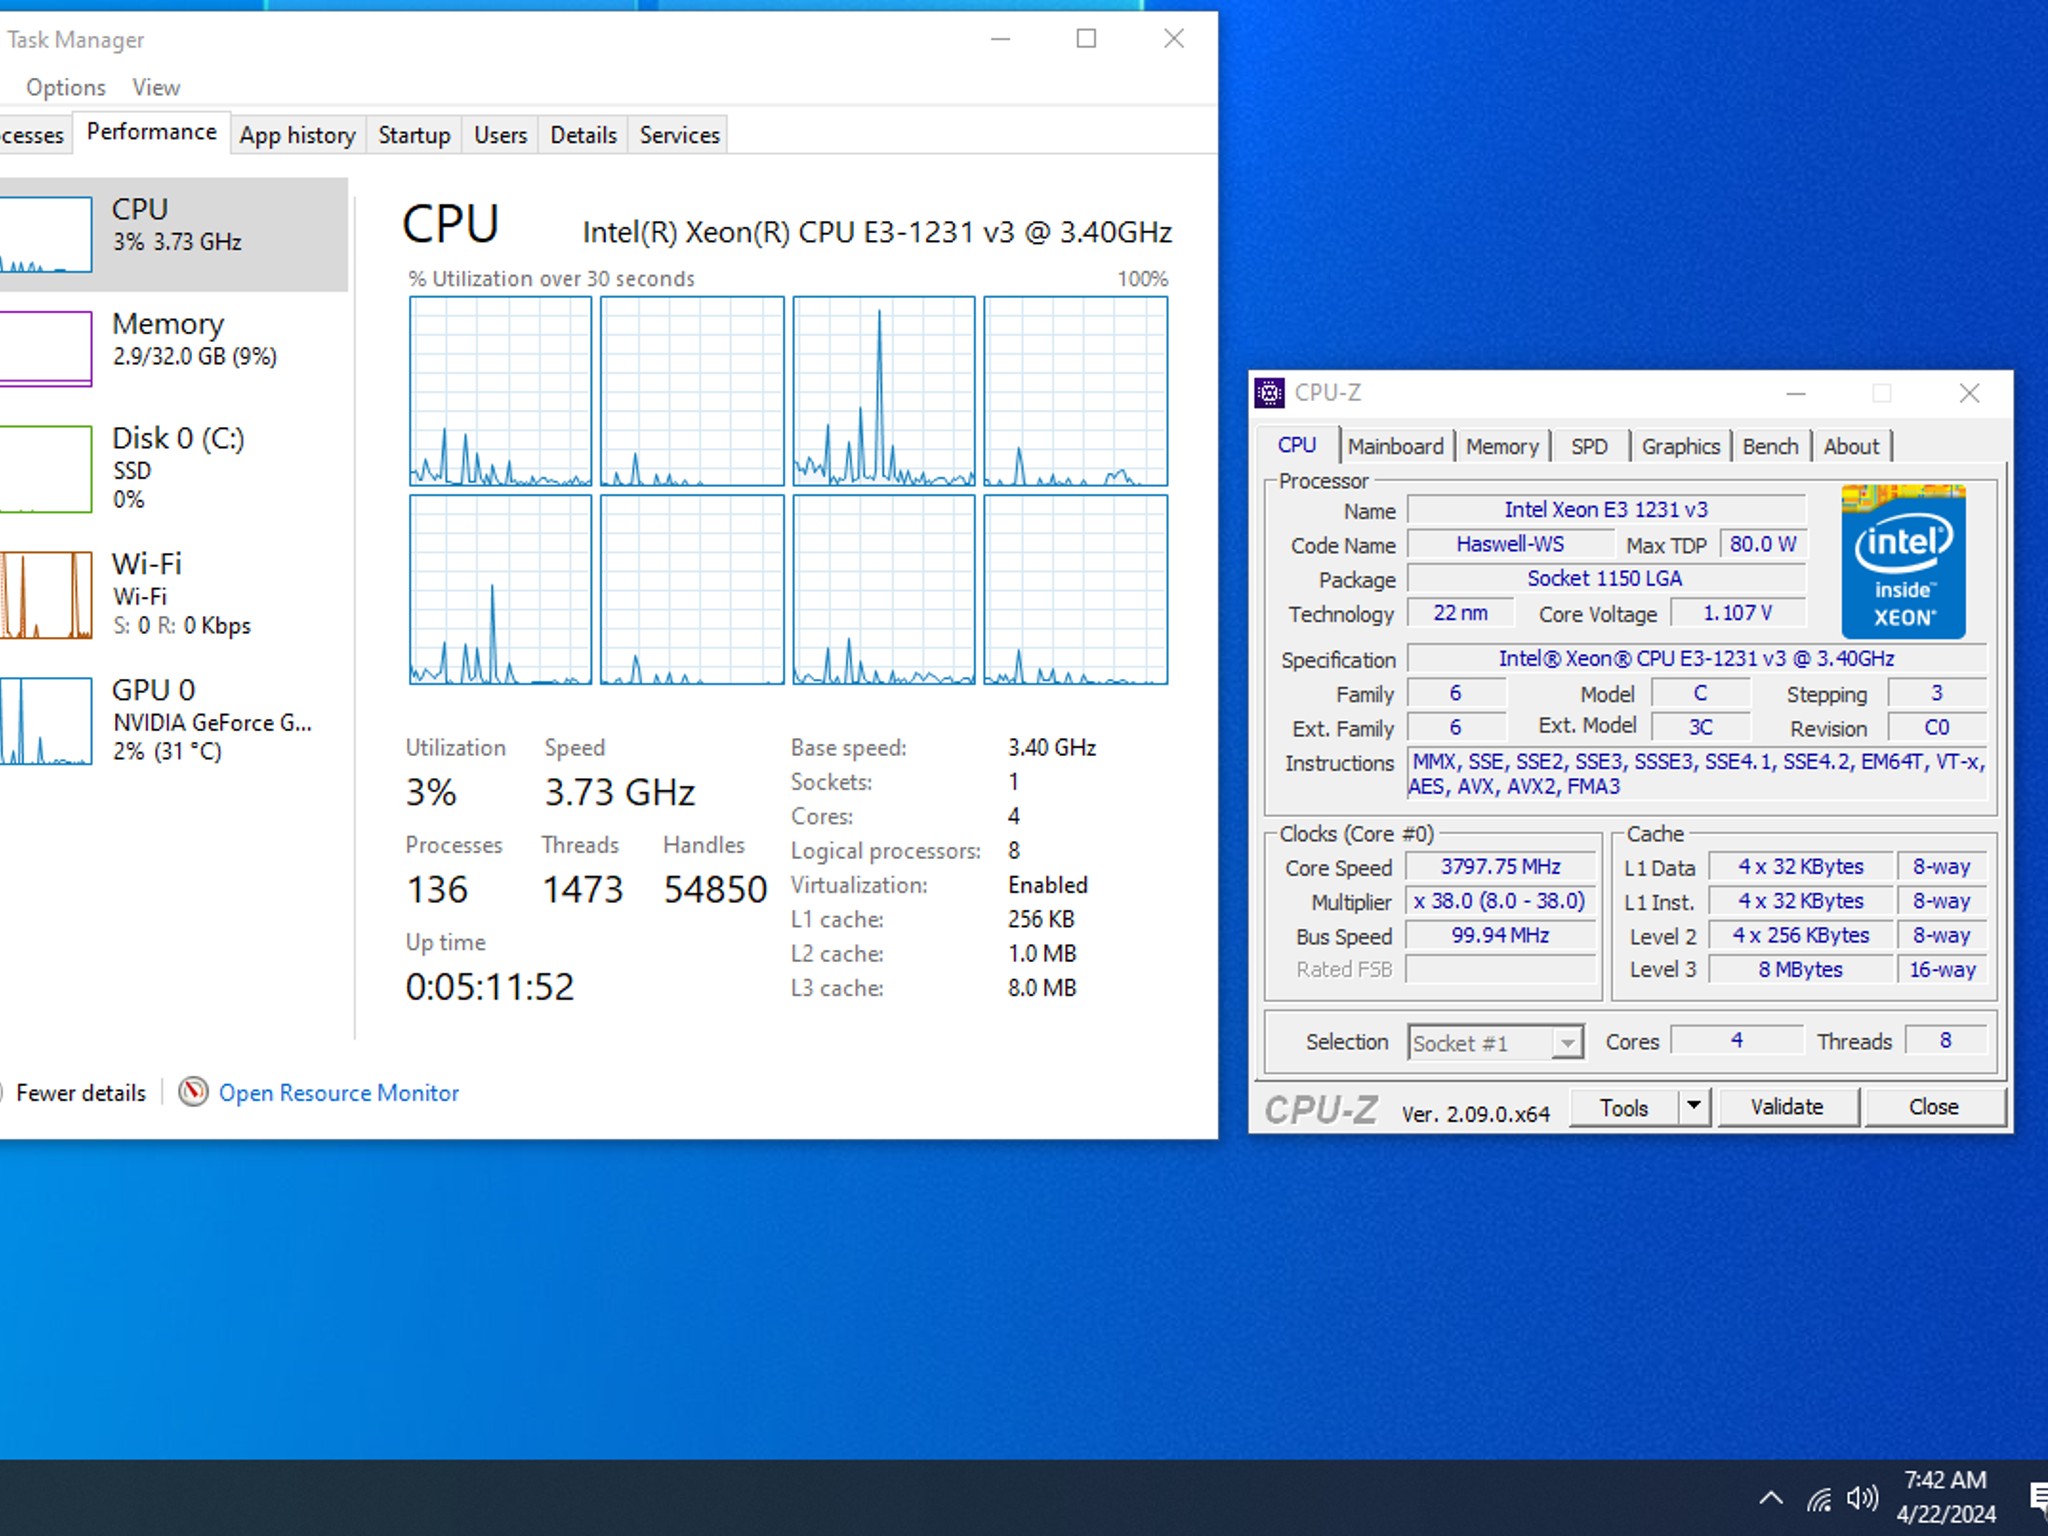Open Resource Monitor link
Screen dimensions: 2048x1536
(x=338, y=1093)
